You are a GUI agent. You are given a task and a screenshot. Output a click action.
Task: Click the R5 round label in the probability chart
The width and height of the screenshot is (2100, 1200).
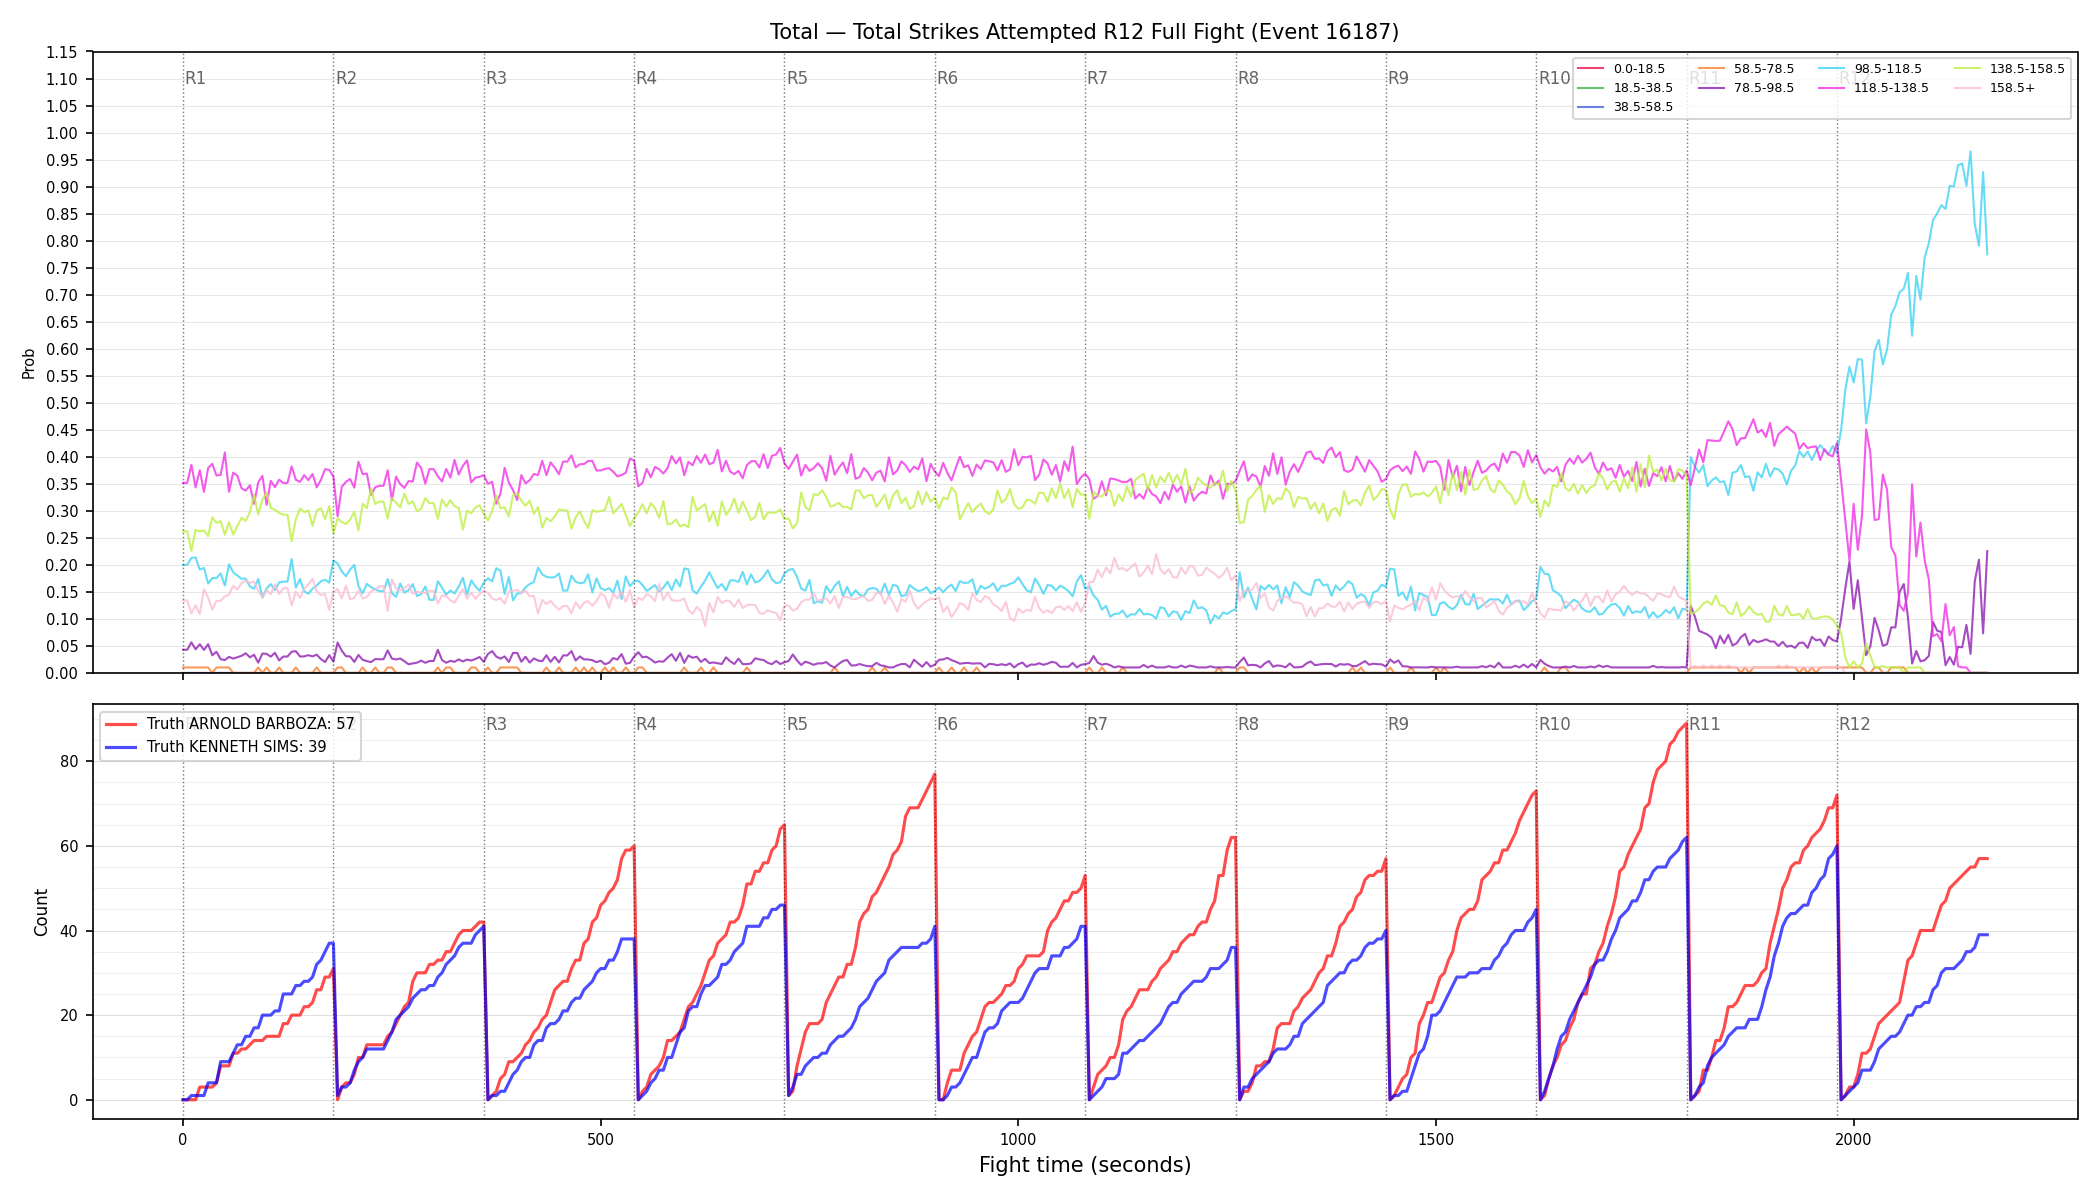[797, 78]
